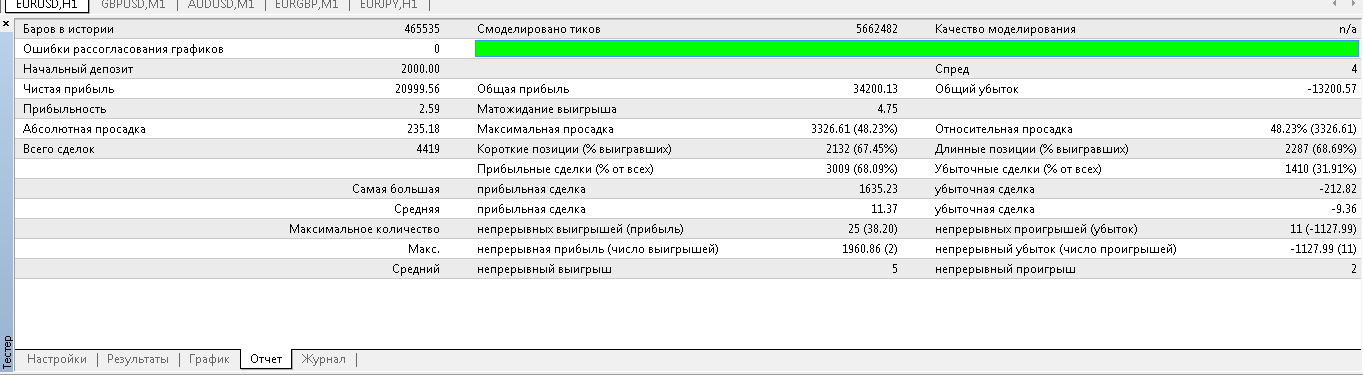
Task: Select the value 48.23% (3326.61)
Action: [x=1314, y=129]
